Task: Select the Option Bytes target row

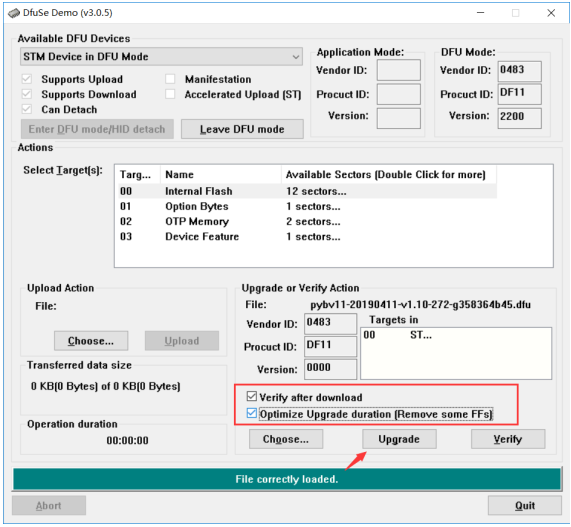Action: pyautogui.click(x=308, y=207)
